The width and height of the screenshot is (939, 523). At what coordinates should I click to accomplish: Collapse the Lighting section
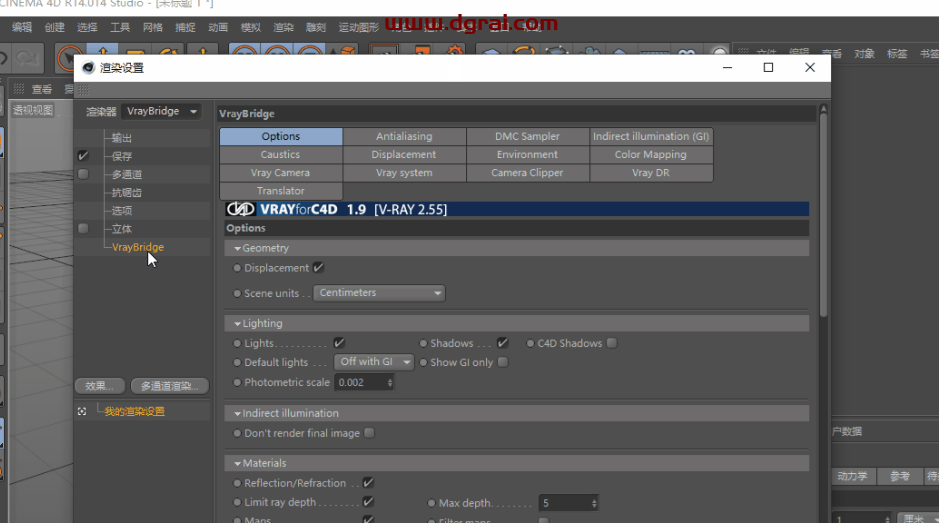[238, 324]
